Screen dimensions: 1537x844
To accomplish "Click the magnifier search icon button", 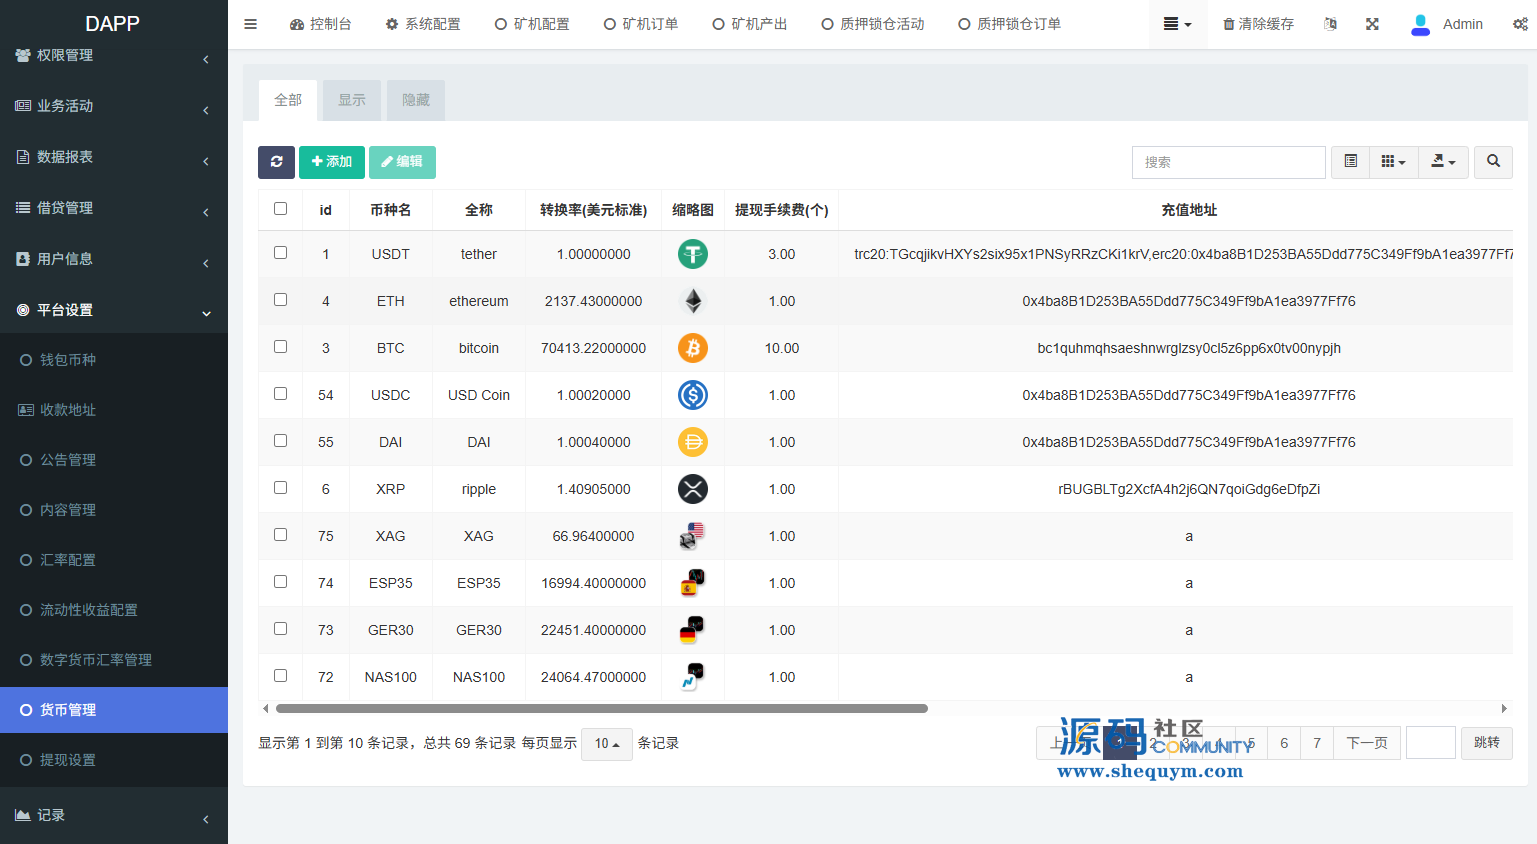I will [x=1493, y=162].
